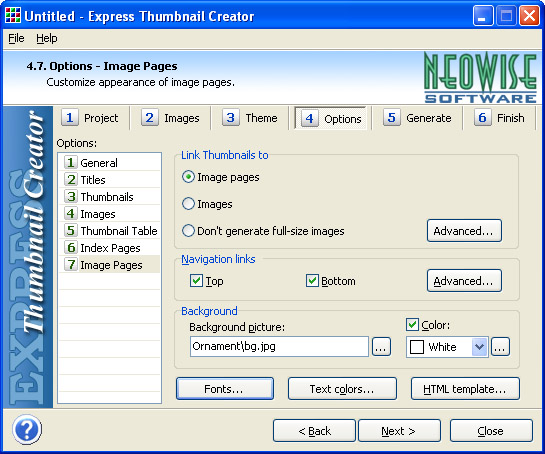Viewport: 545px width, 454px height.
Task: Go back with the Back button
Action: (314, 431)
